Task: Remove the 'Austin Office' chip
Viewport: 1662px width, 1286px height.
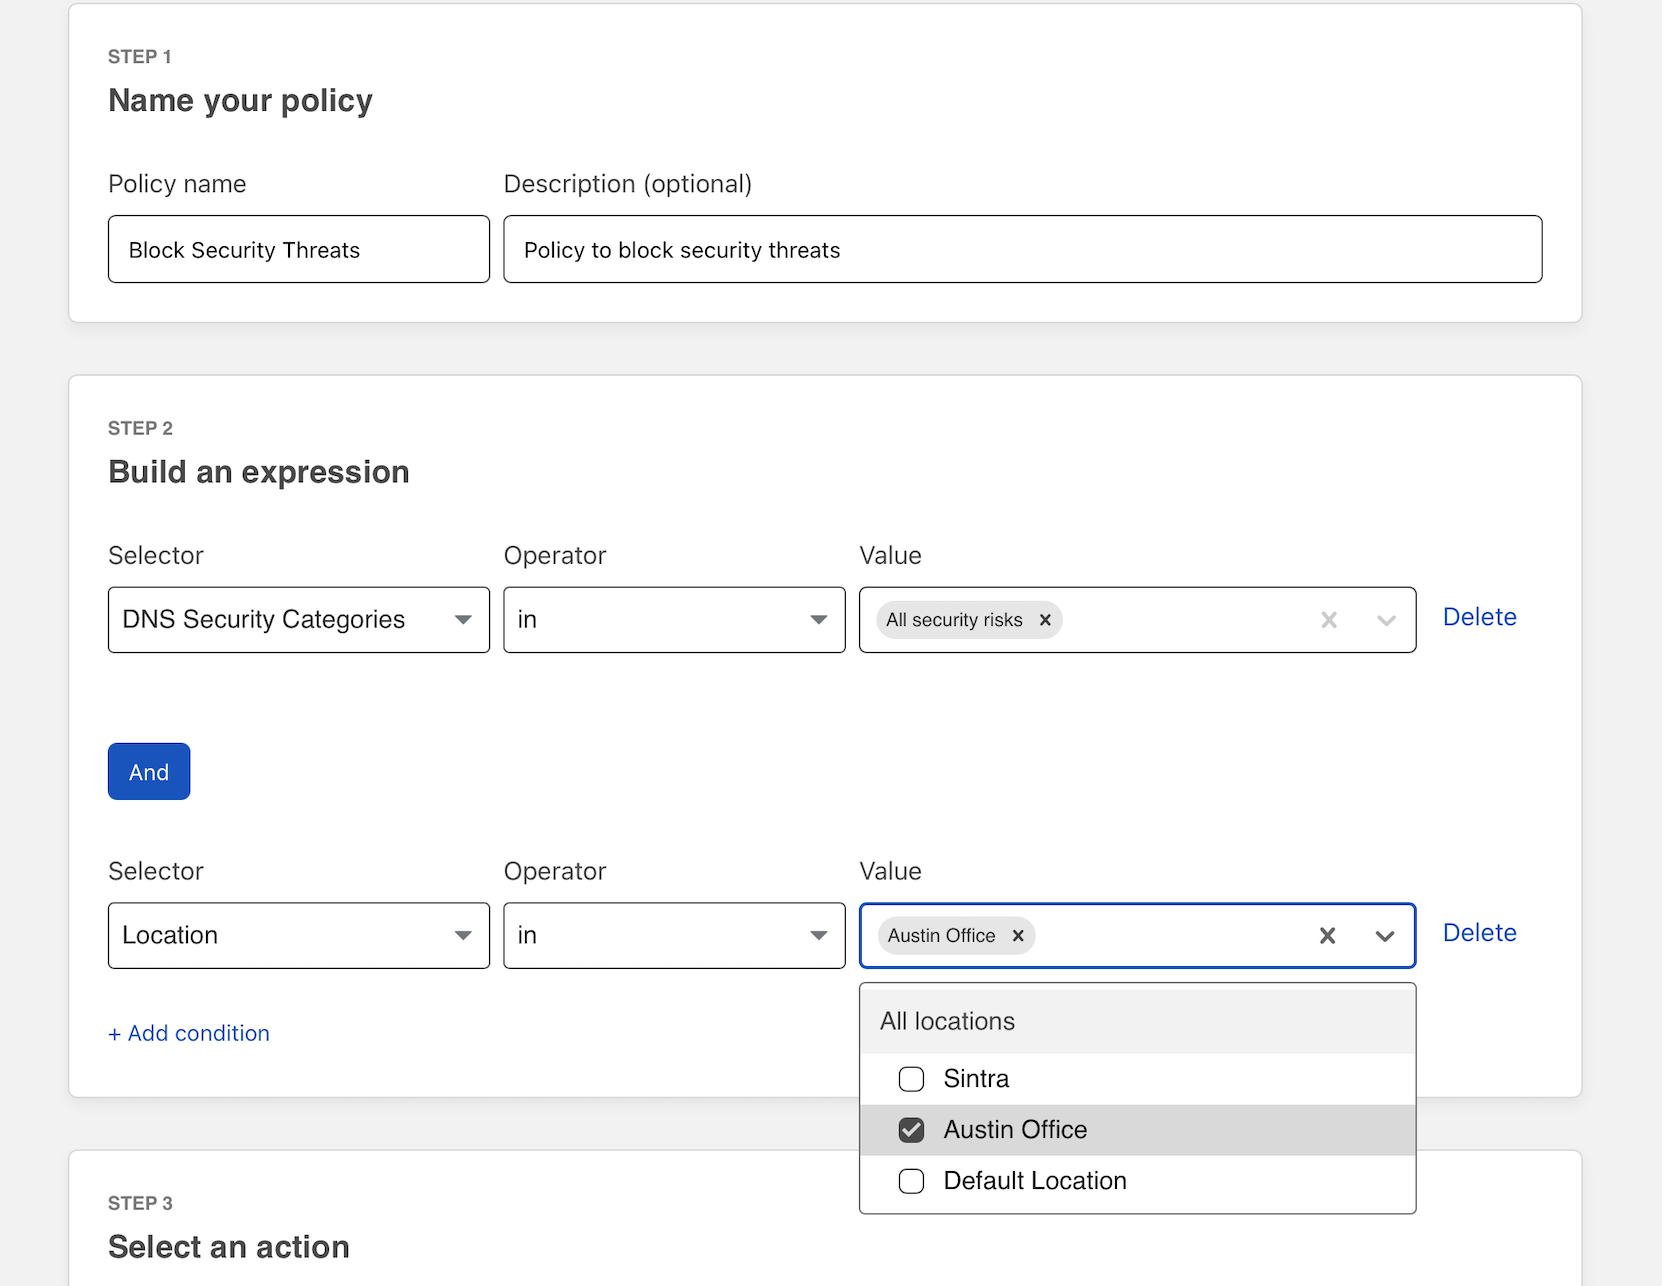Action: 1018,936
